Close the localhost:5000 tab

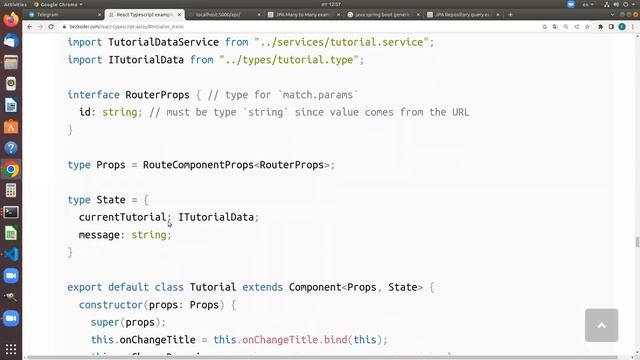259,14
